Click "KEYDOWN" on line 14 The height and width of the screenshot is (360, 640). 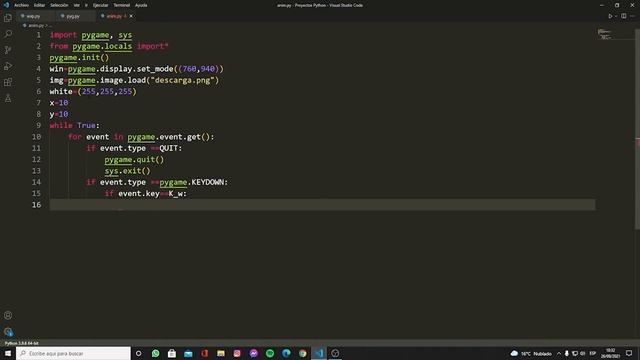pyautogui.click(x=208, y=182)
